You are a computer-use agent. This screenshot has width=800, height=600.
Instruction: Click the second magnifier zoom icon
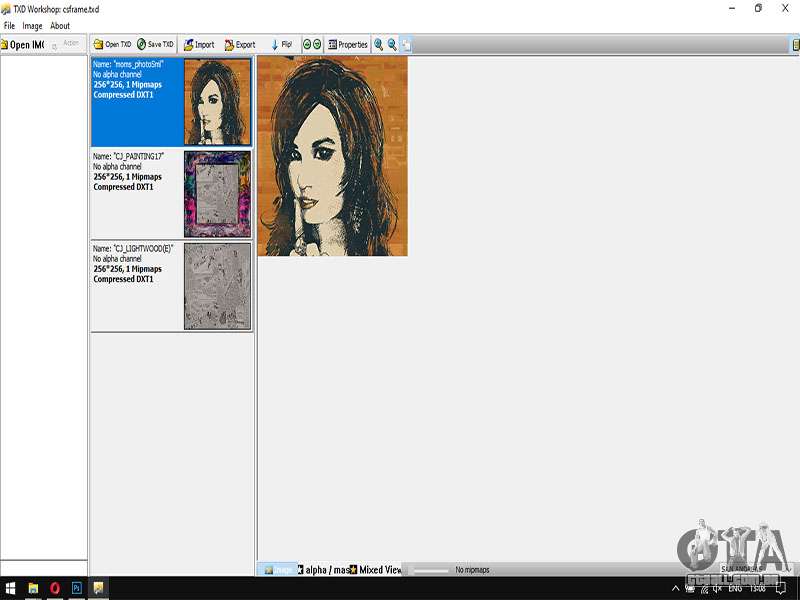tap(392, 45)
